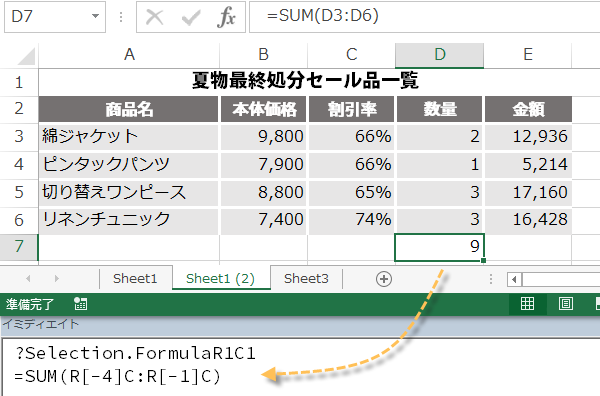Select the column B header

click(x=264, y=55)
